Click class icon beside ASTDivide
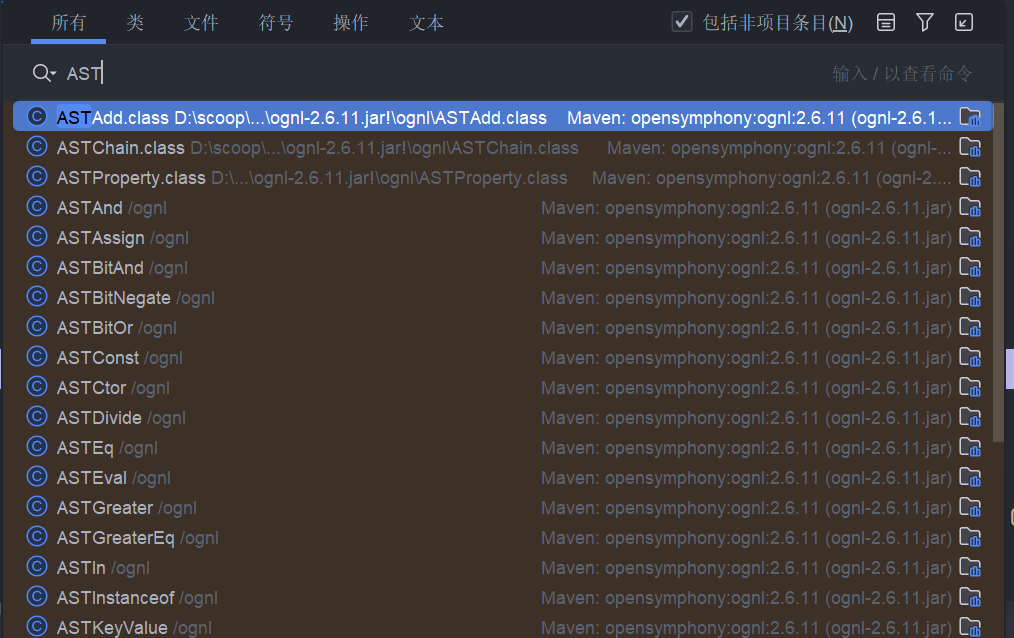Viewport: 1014px width, 638px height. (x=37, y=416)
